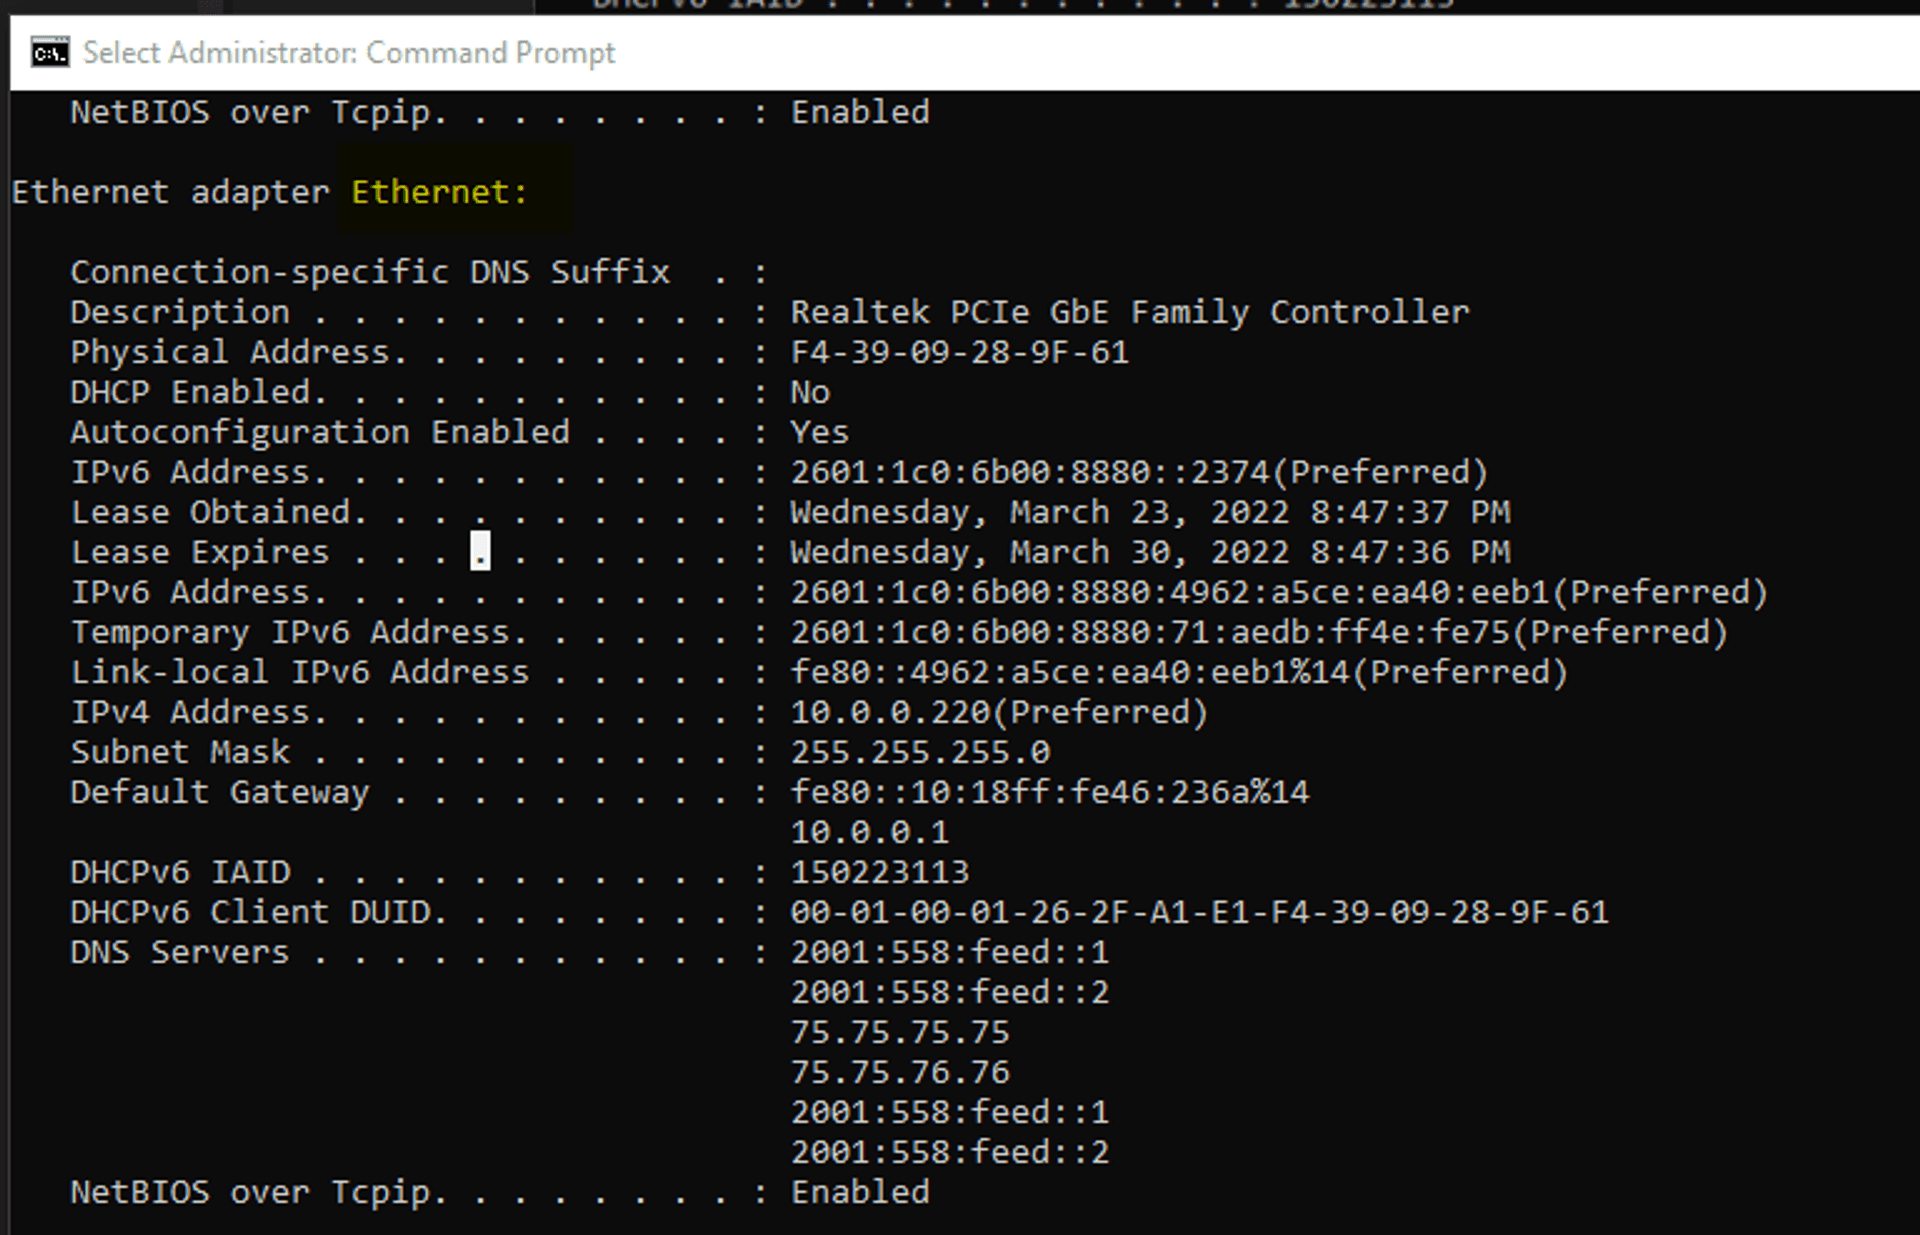Screen dimensions: 1920x1235
Task: Click the DNS server 75.75.75.75 entry
Action: pyautogui.click(x=900, y=1032)
